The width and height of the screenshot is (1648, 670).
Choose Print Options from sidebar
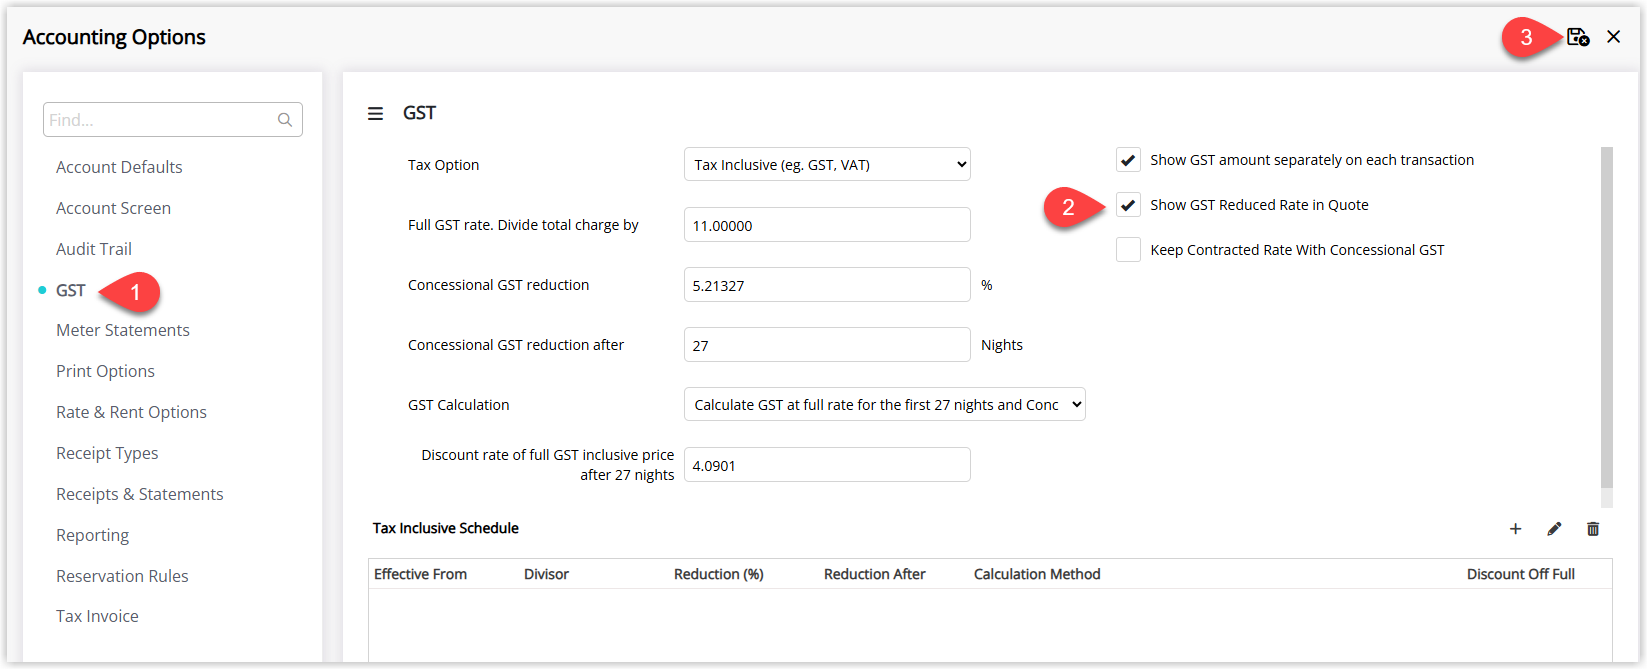pos(105,371)
